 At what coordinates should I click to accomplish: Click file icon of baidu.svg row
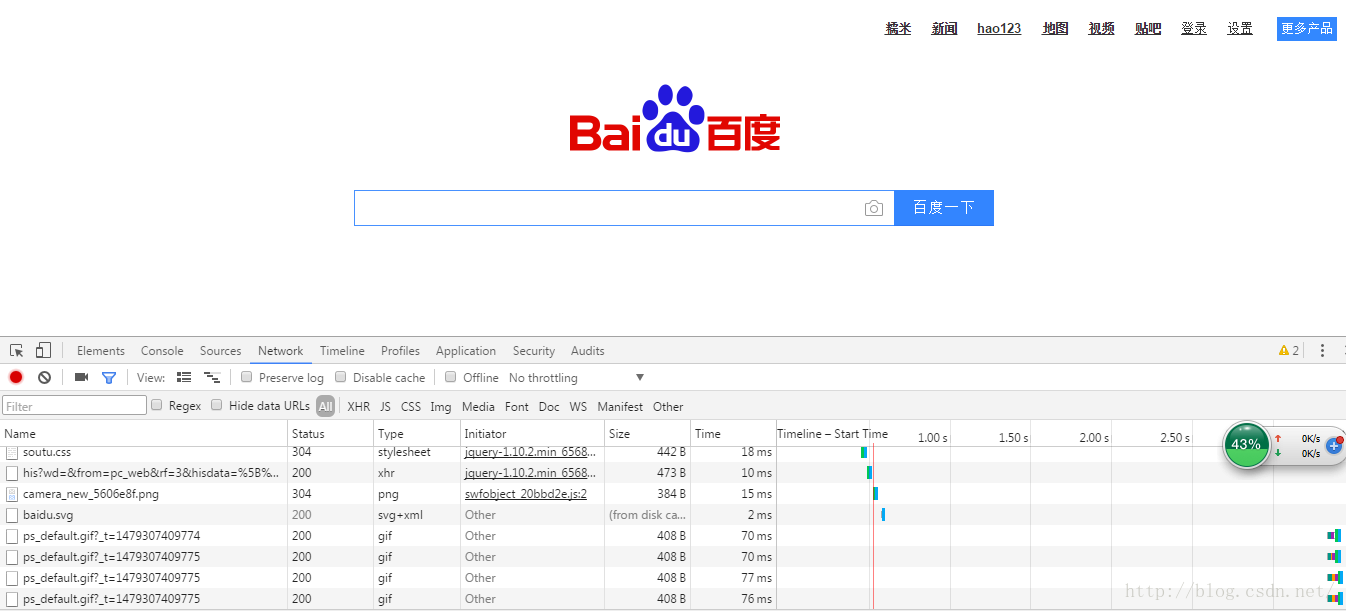(x=12, y=515)
